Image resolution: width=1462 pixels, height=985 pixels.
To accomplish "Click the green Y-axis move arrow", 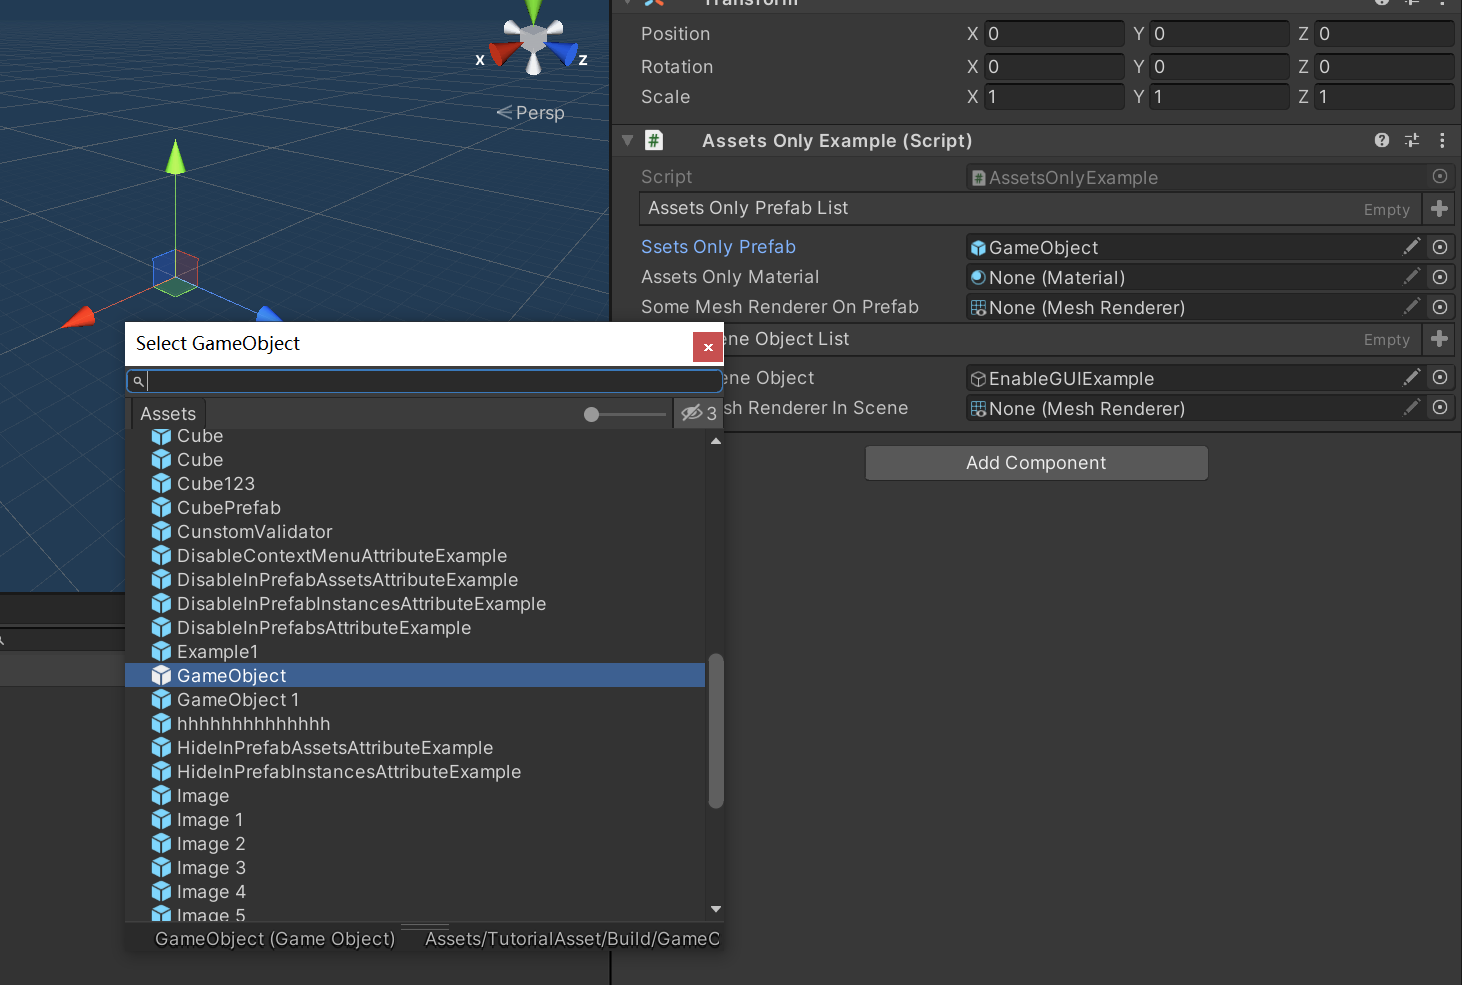I will [175, 157].
